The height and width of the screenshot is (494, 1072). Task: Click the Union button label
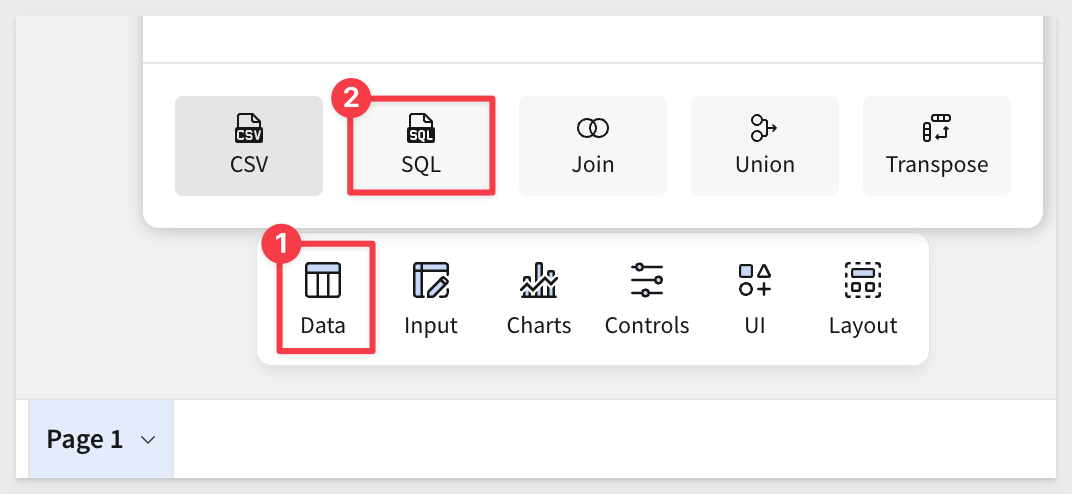(764, 165)
